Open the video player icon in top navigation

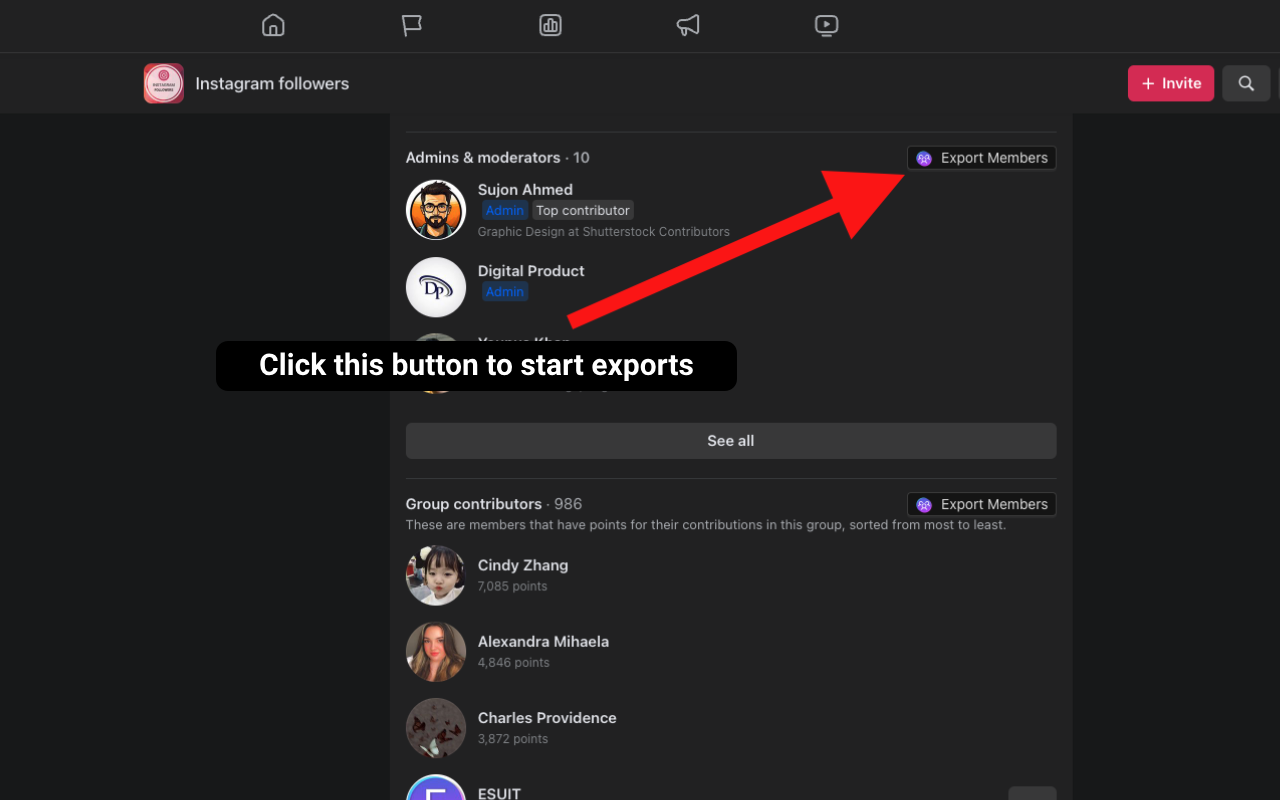[826, 25]
